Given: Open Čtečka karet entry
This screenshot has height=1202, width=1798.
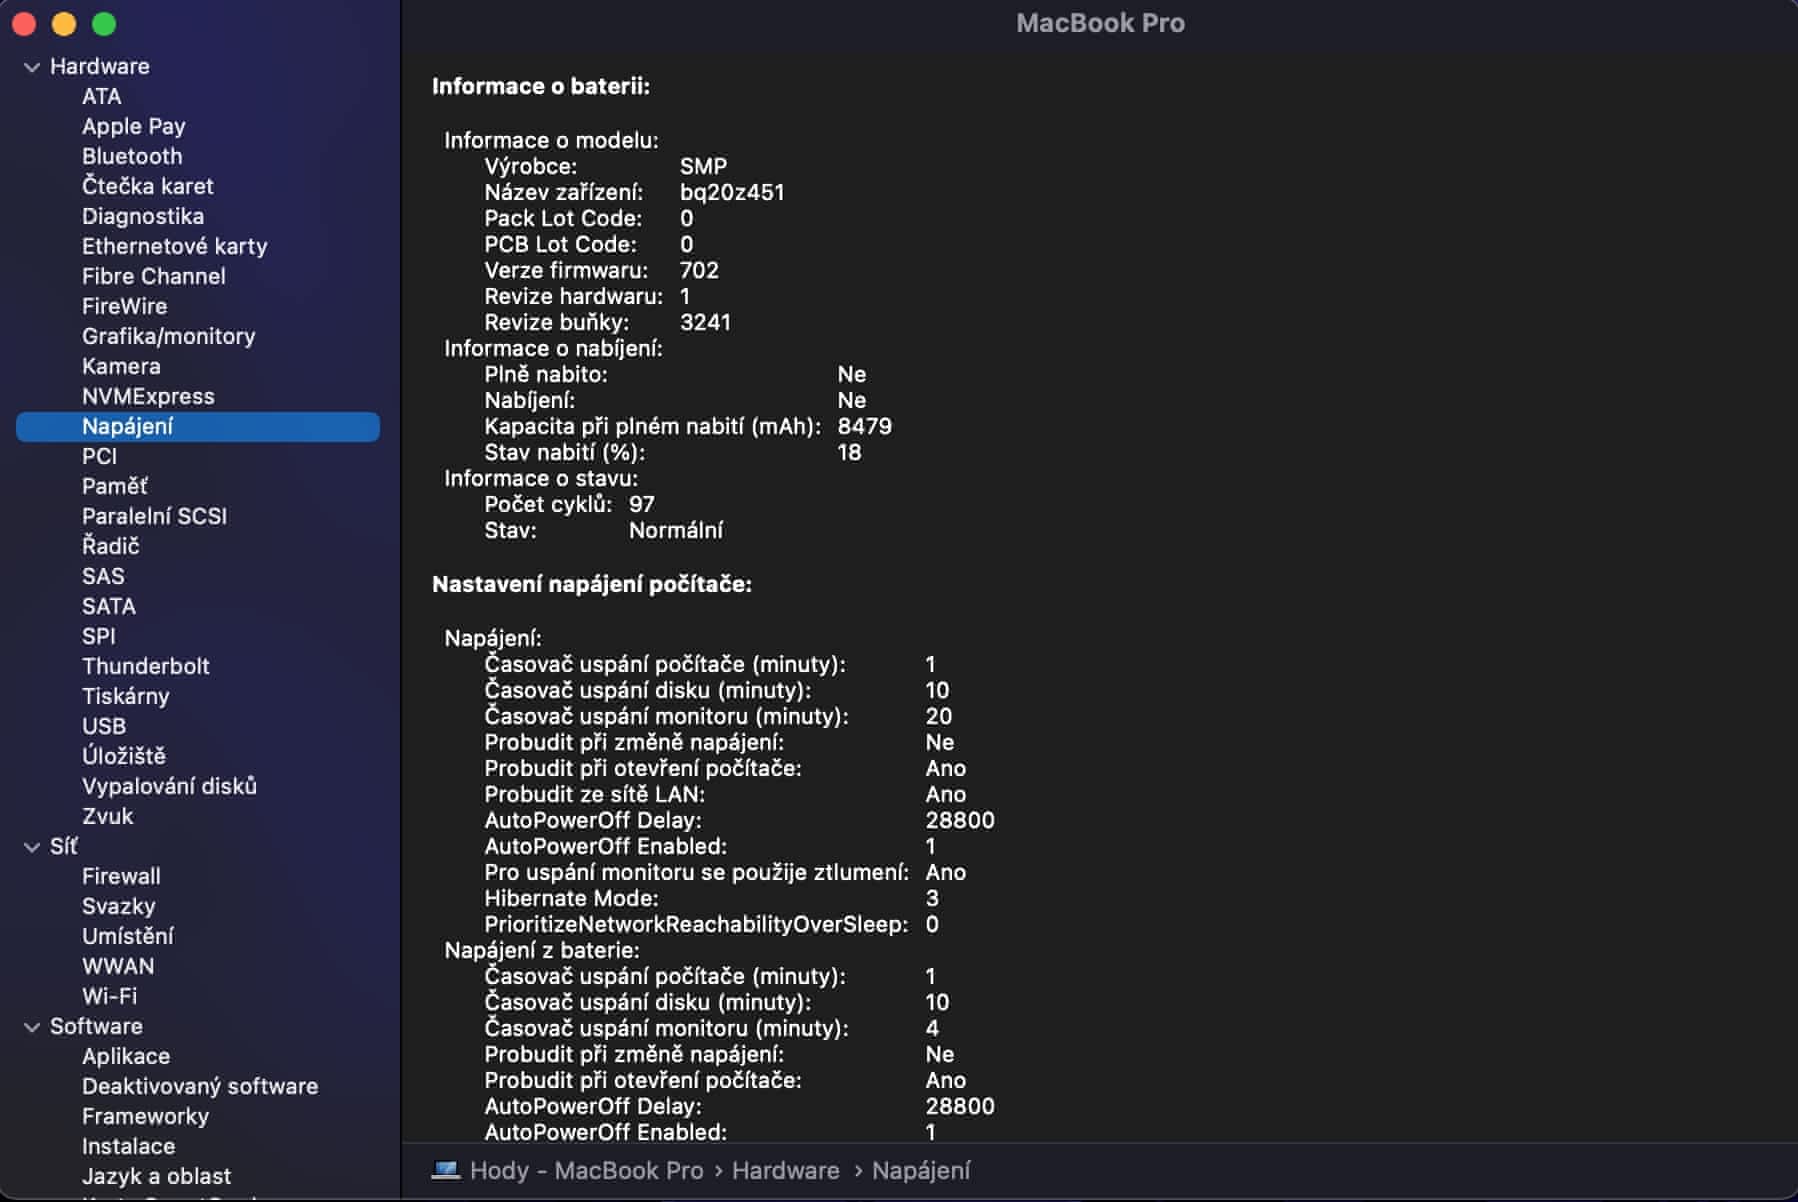Looking at the screenshot, I should coord(148,186).
